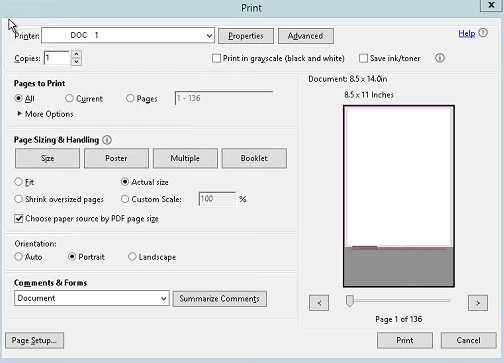Screen dimensions: 504x363
Task: Click the page preview thumbnail
Action: (x=399, y=196)
